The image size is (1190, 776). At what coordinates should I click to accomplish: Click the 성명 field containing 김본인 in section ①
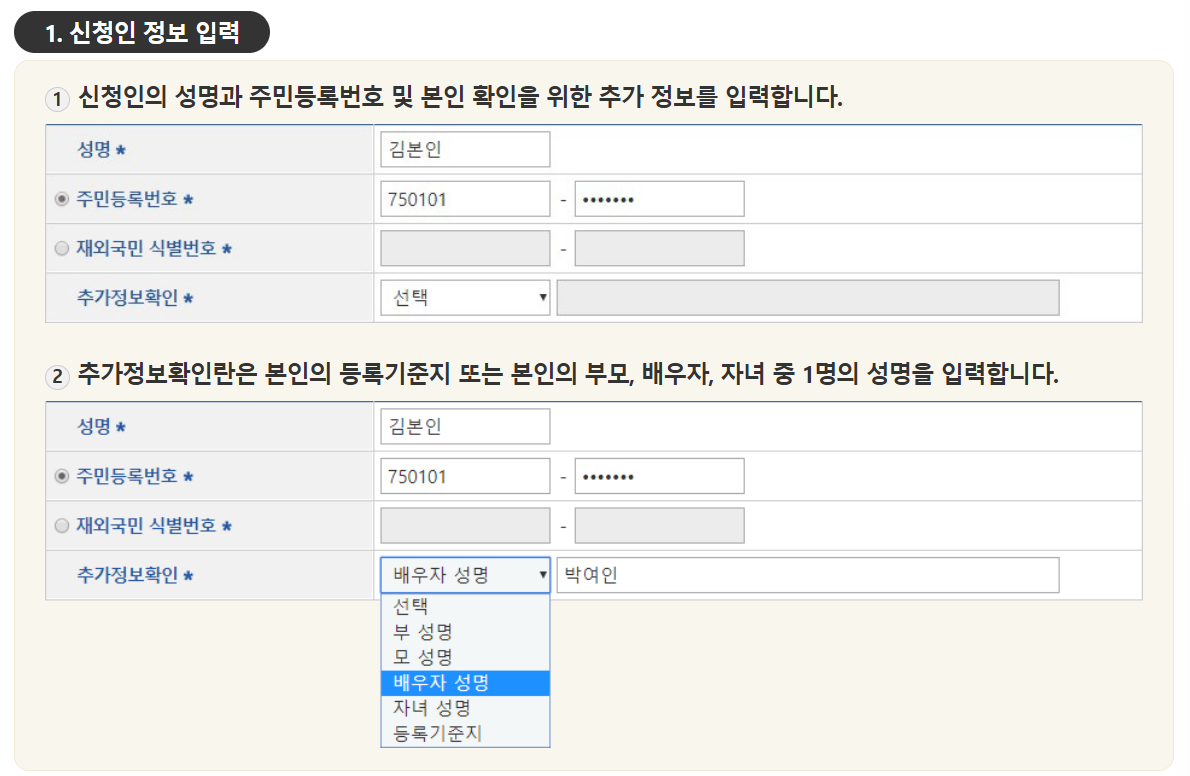(x=464, y=148)
